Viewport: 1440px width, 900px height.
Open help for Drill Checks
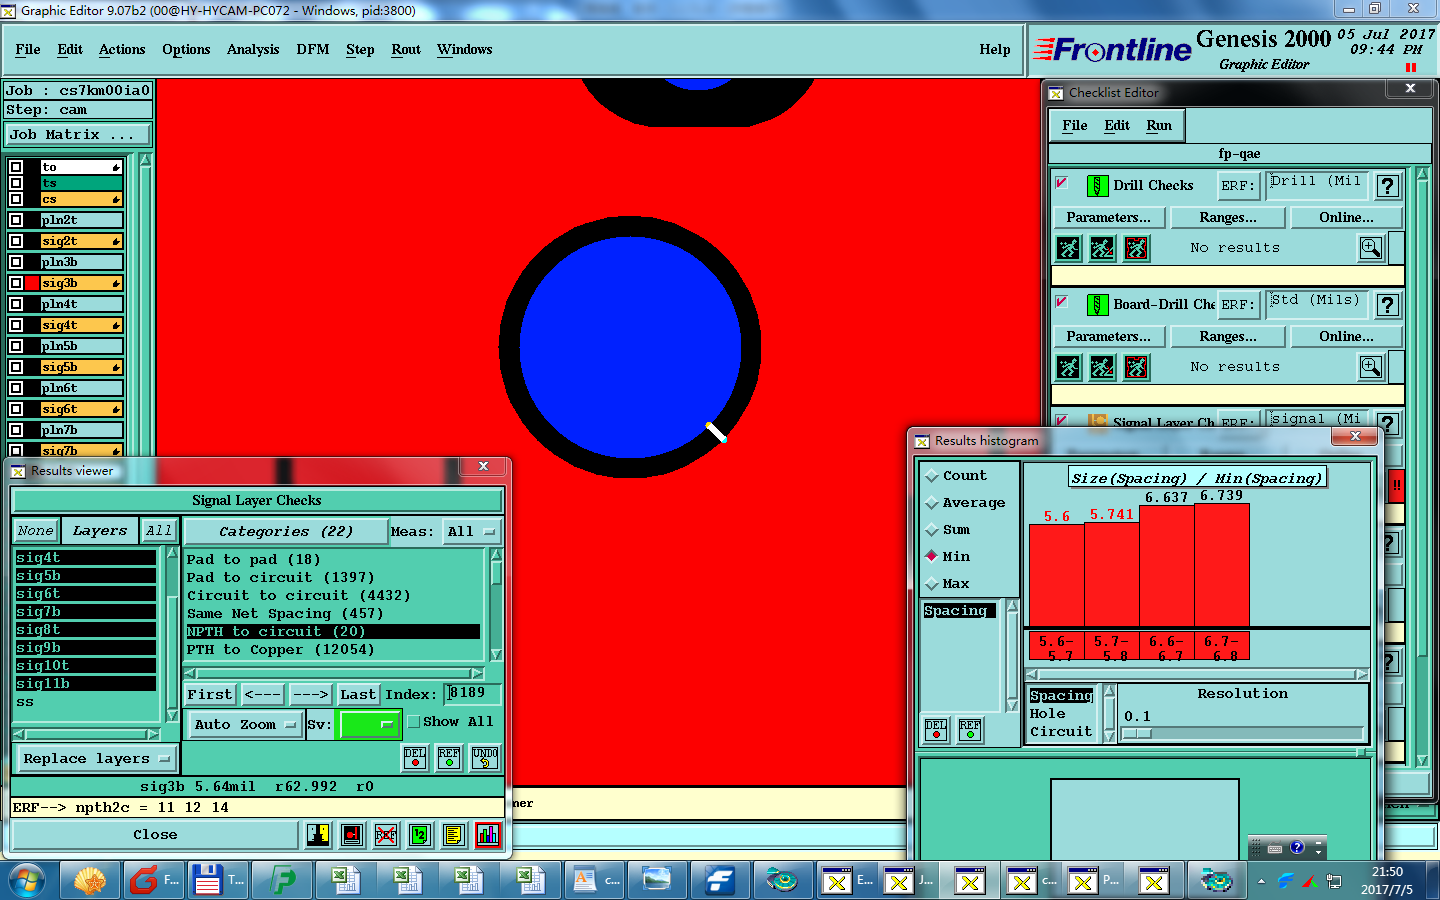(x=1387, y=186)
